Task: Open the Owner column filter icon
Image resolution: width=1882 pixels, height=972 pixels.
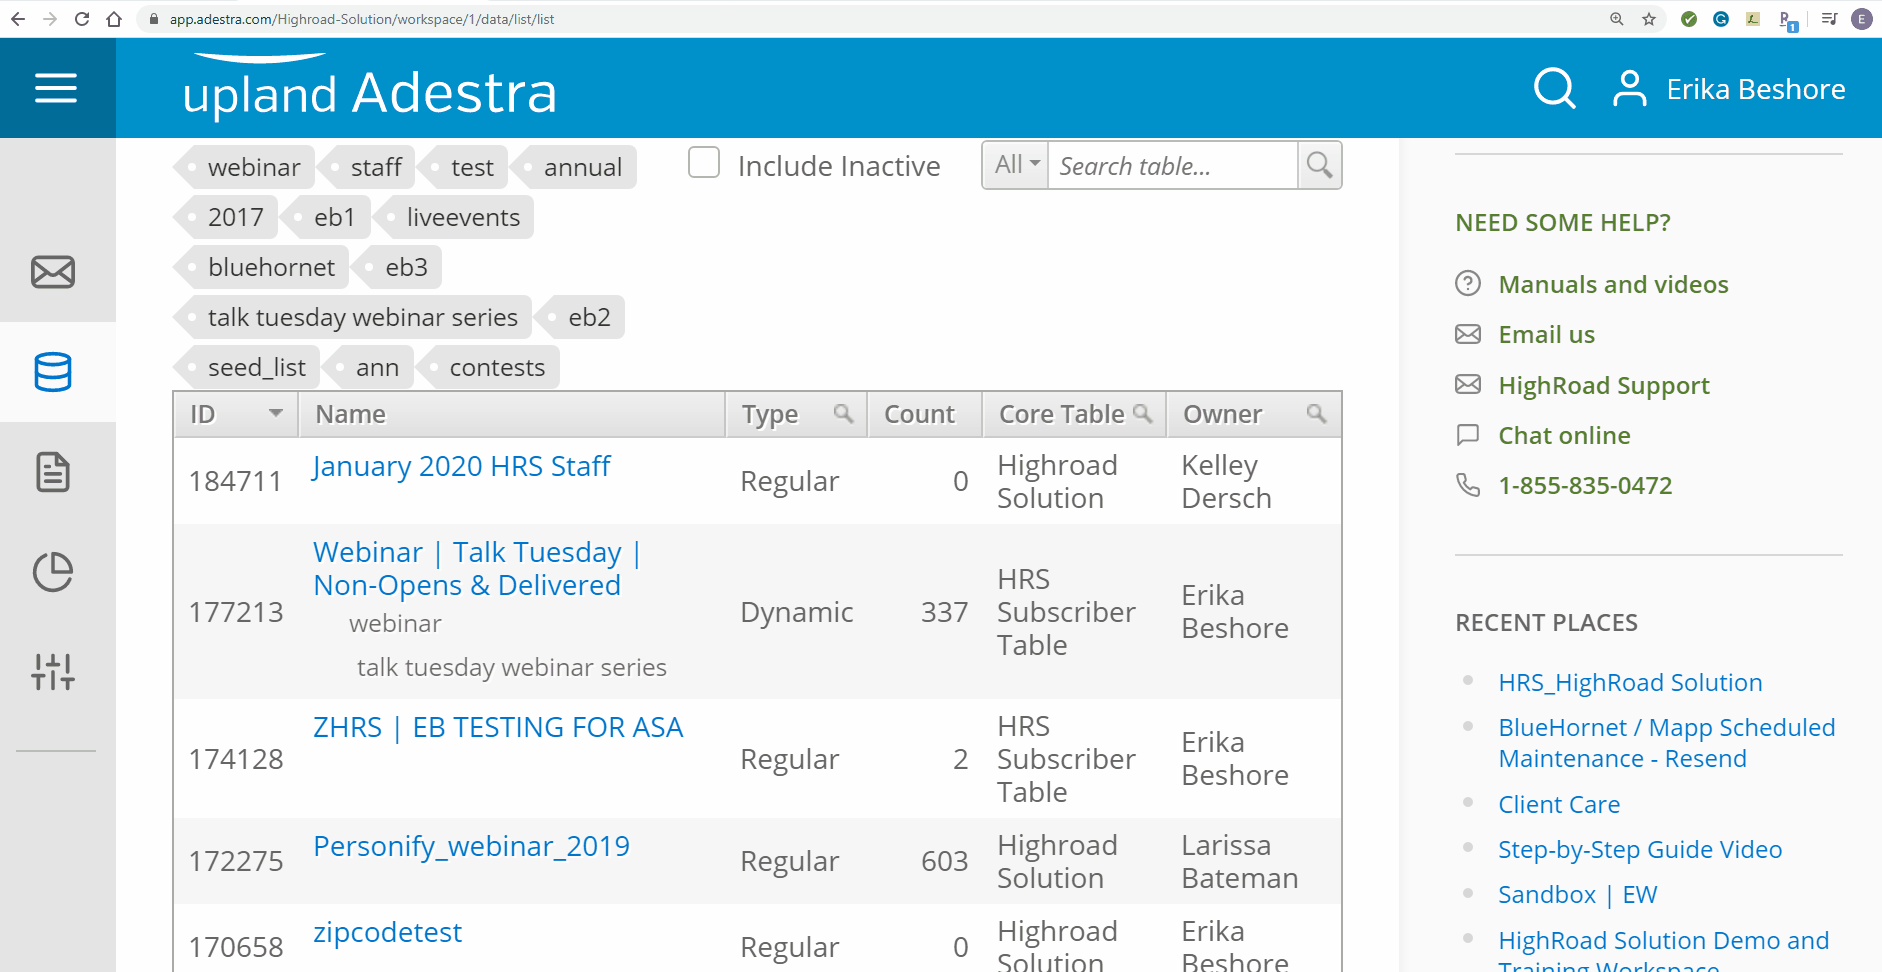Action: point(1315,412)
